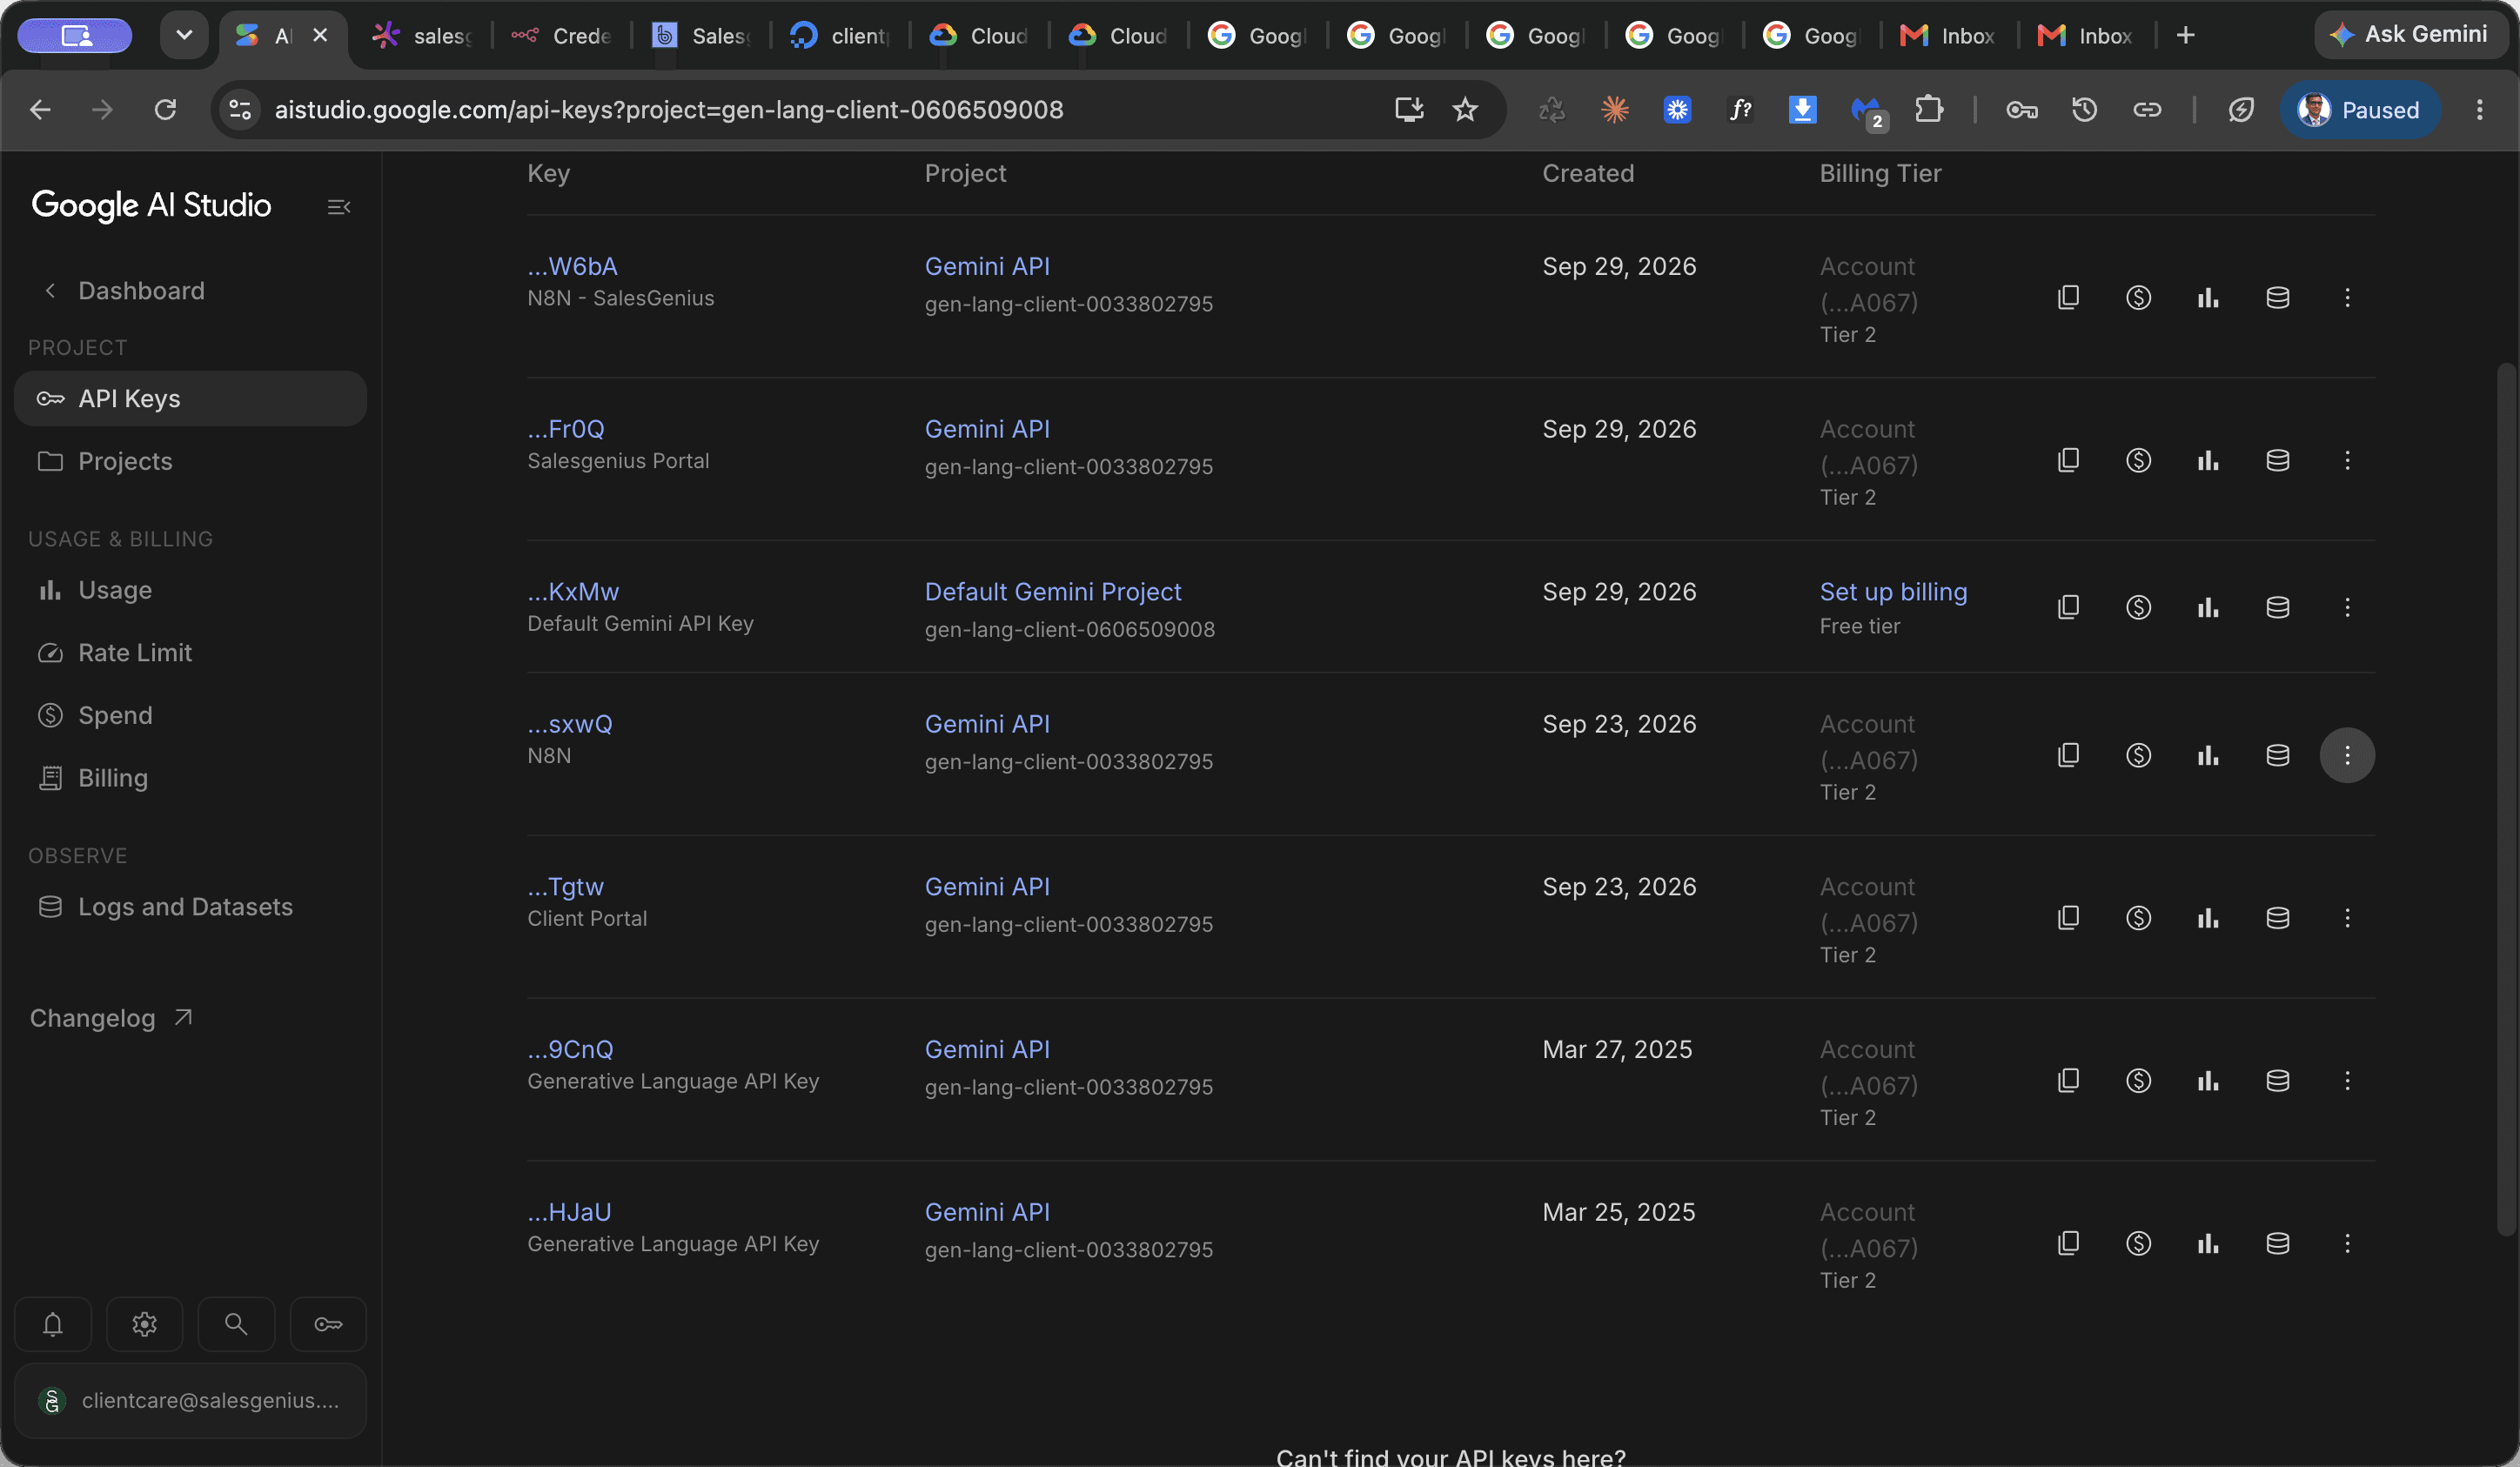Open Logs and Datasets in sidebar
The height and width of the screenshot is (1467, 2520).
coord(190,907)
